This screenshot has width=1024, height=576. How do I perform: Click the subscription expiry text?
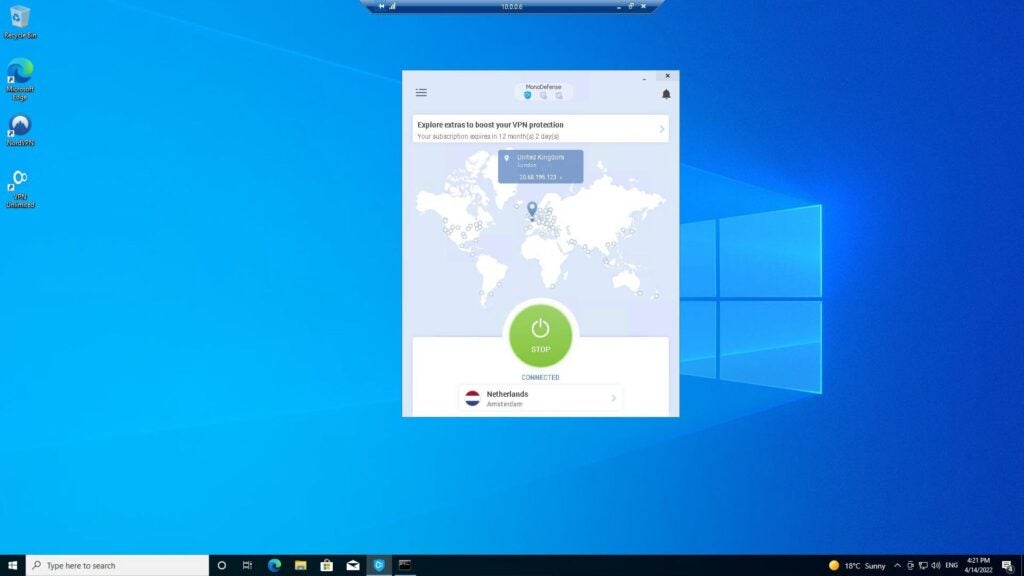(488, 136)
